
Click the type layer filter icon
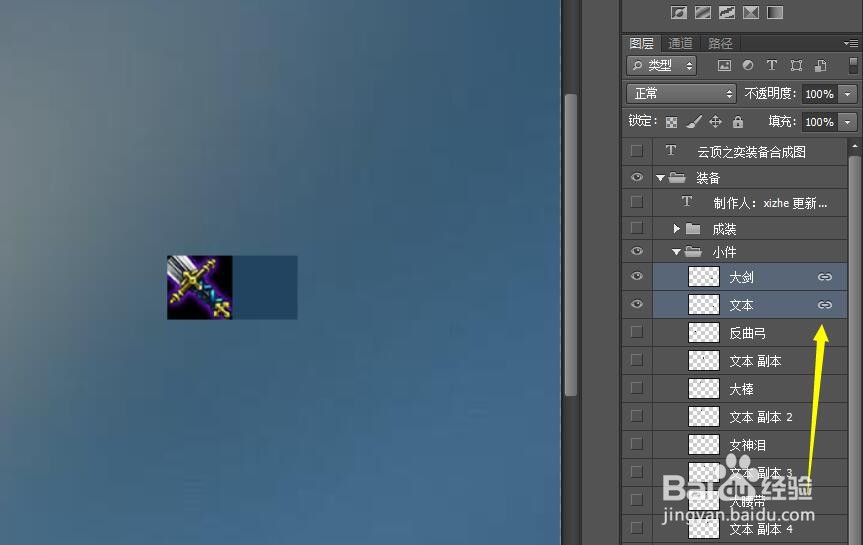[x=772, y=66]
